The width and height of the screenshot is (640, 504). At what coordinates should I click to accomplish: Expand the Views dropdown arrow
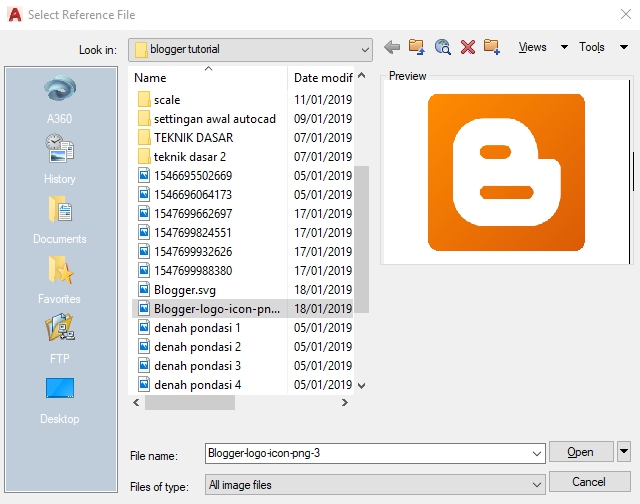564,47
